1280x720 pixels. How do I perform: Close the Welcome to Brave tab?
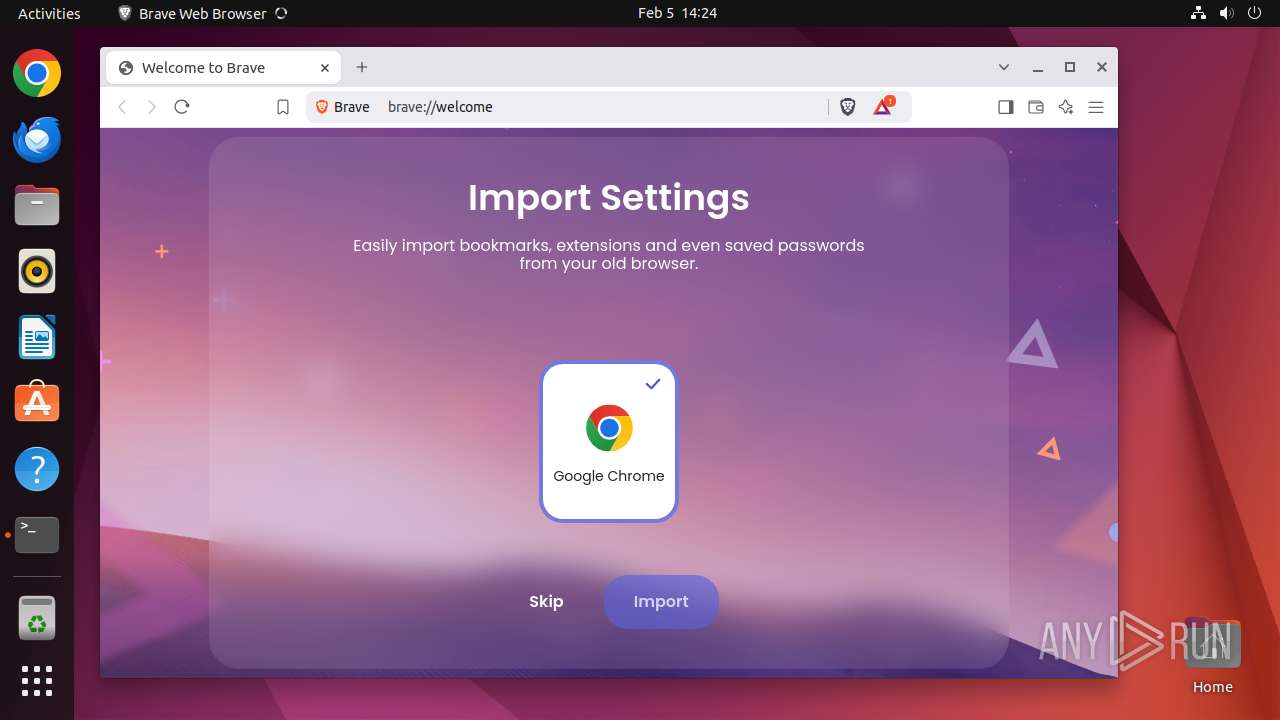tap(325, 68)
